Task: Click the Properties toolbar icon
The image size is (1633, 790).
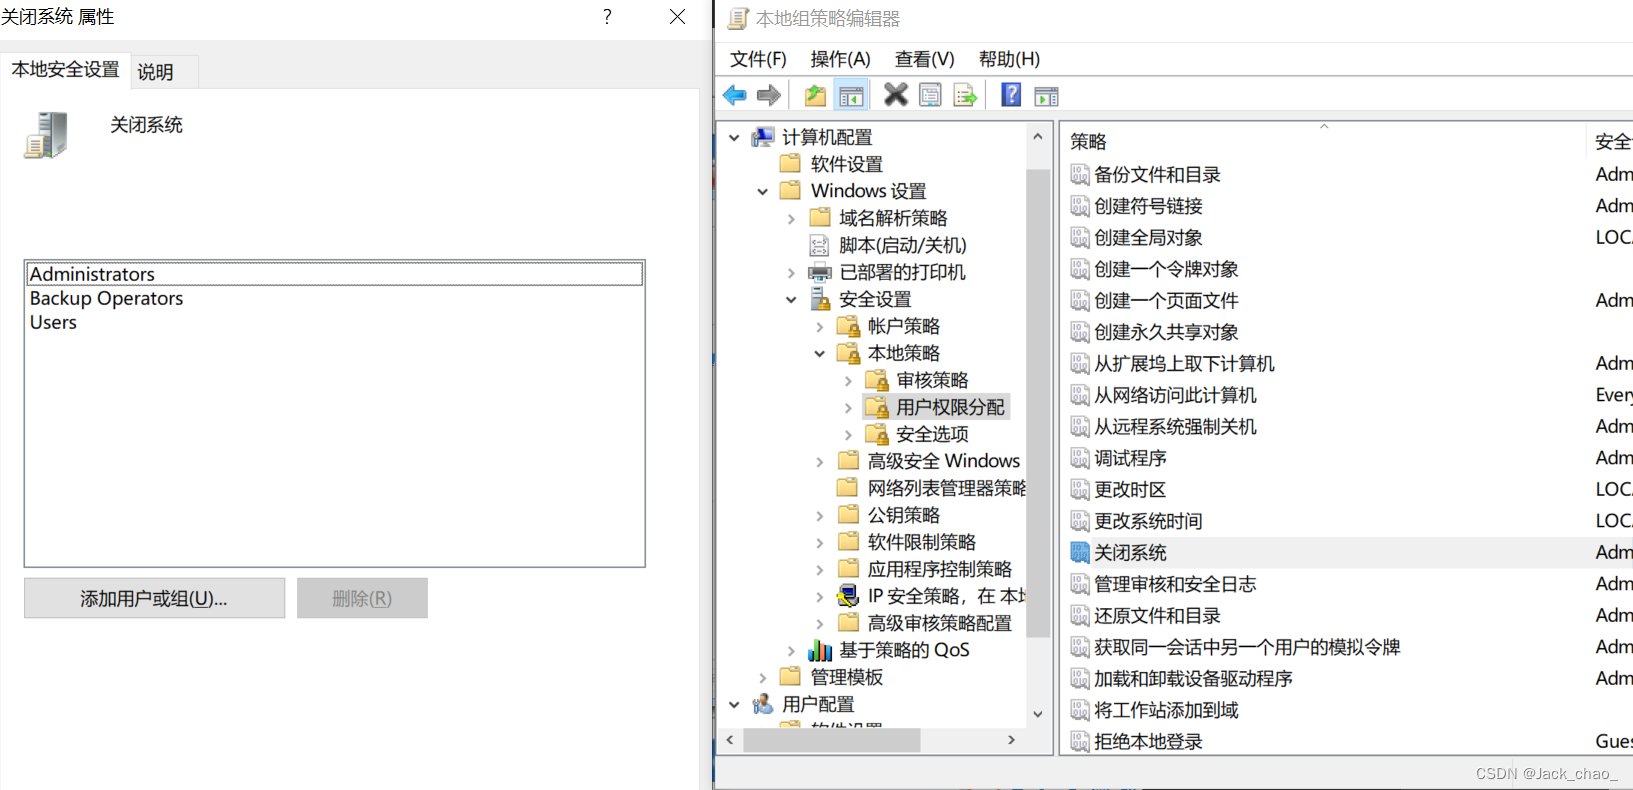Action: (930, 96)
